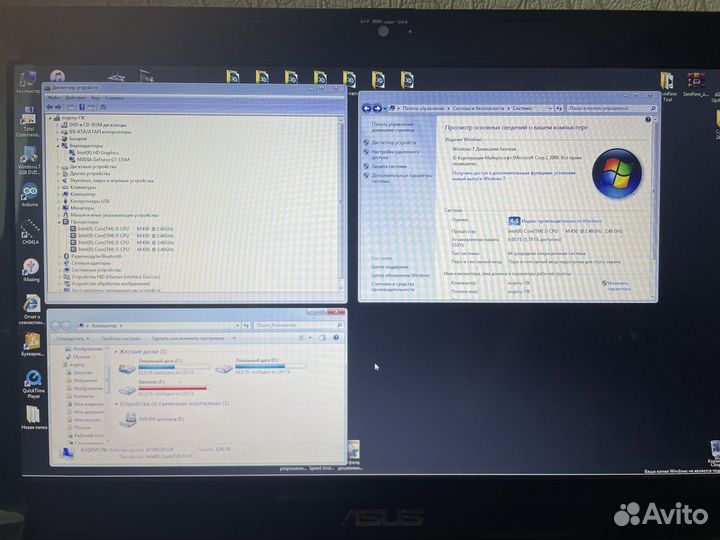Open the CH341A desktop shortcut

pyautogui.click(x=30, y=231)
